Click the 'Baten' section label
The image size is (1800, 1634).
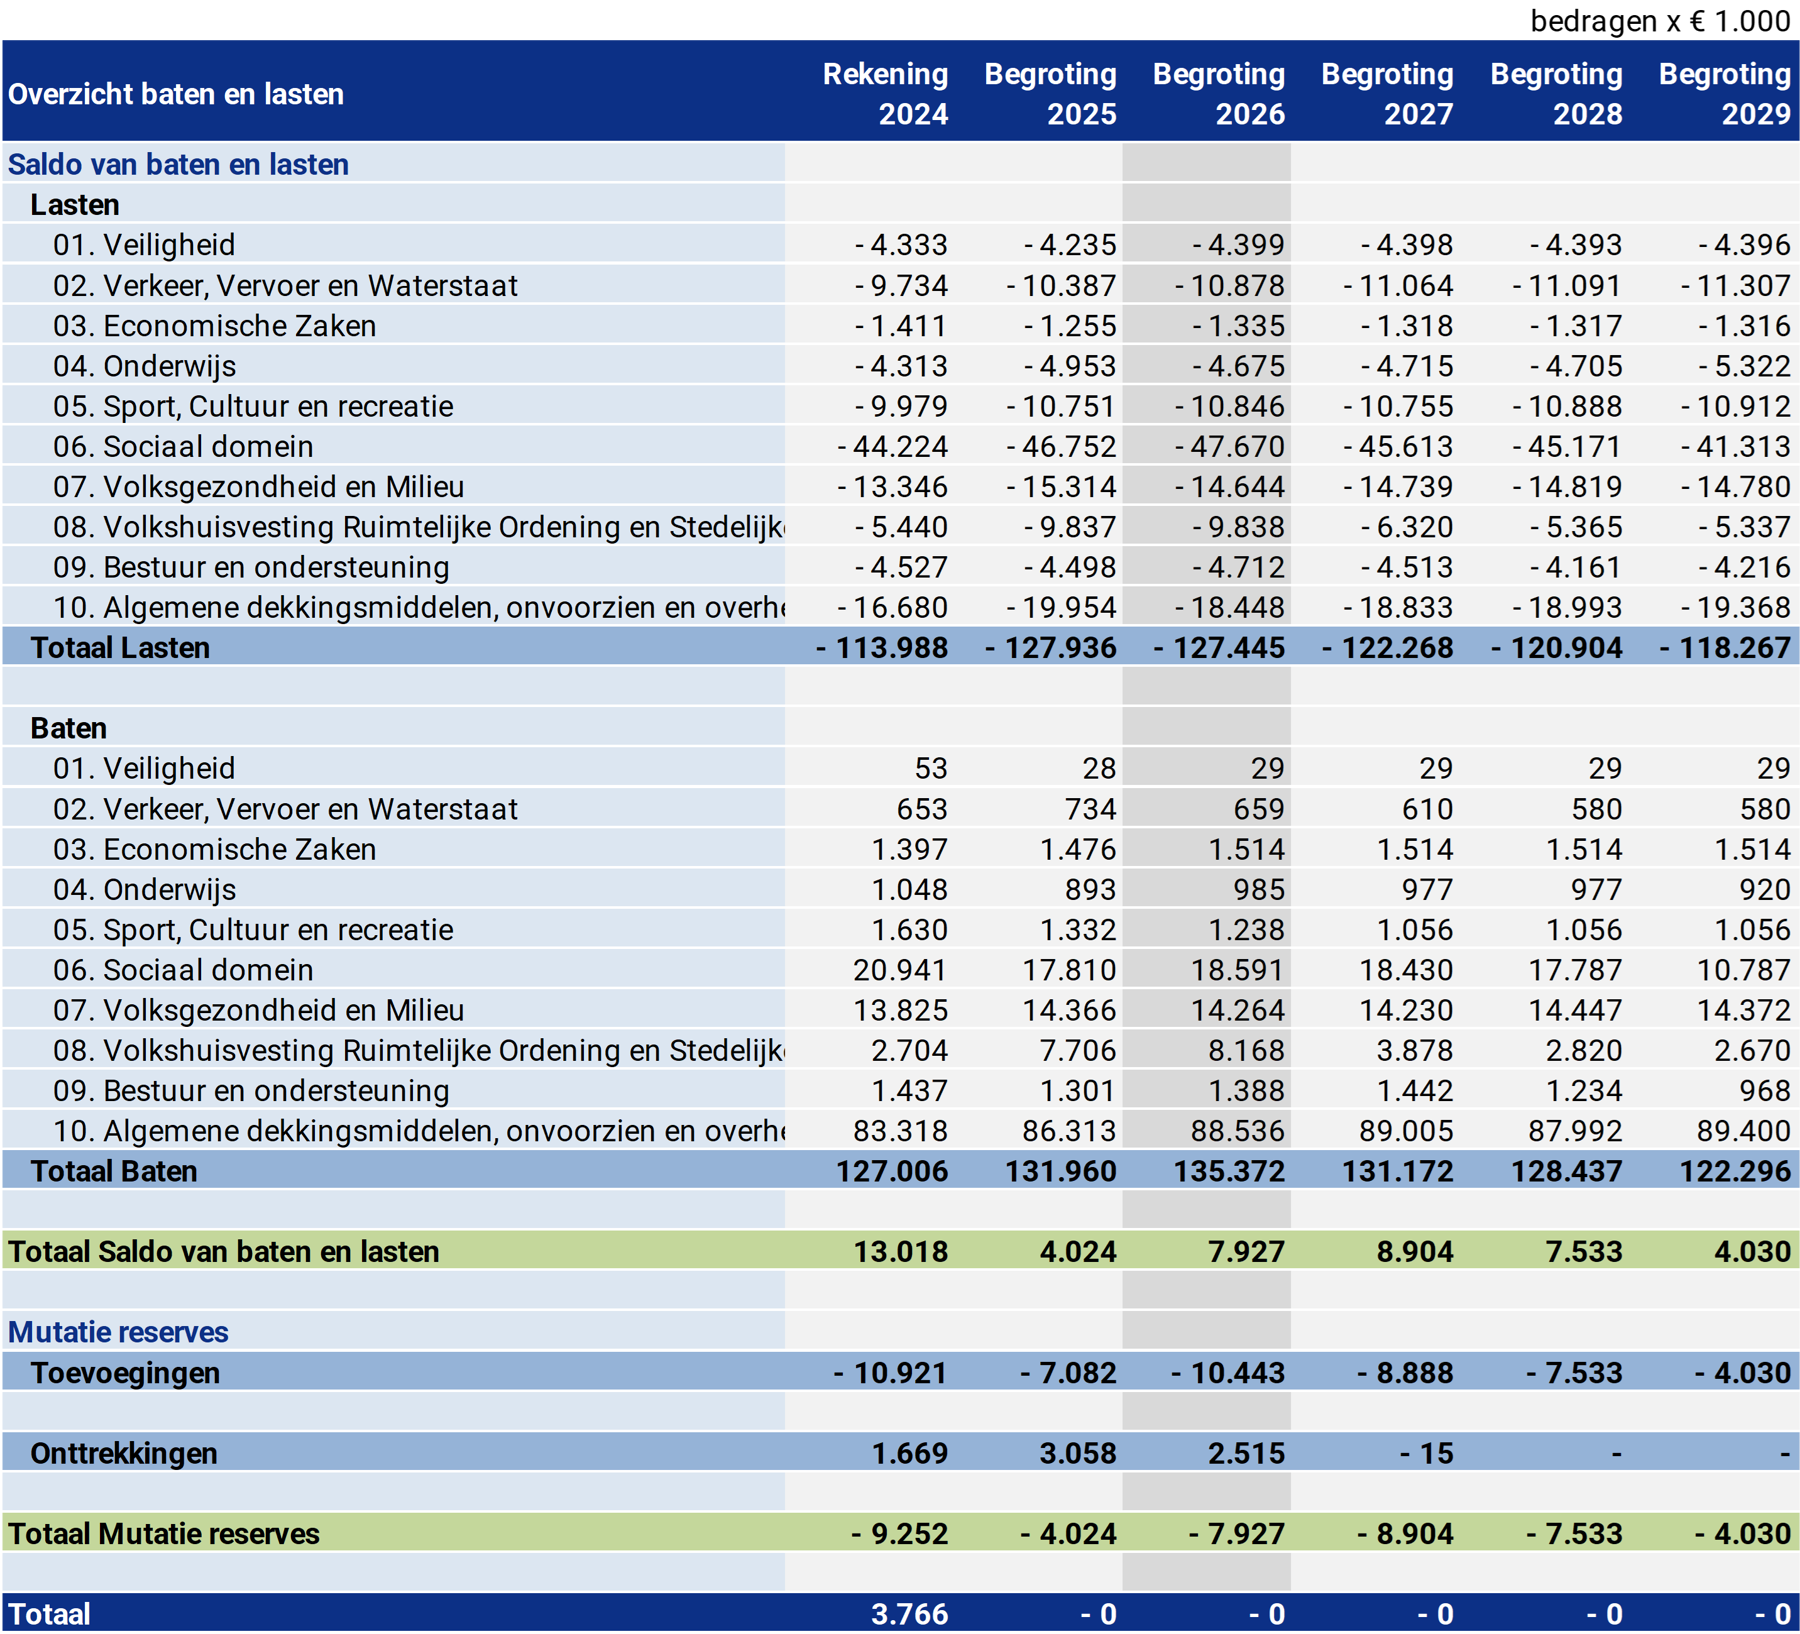tap(68, 728)
